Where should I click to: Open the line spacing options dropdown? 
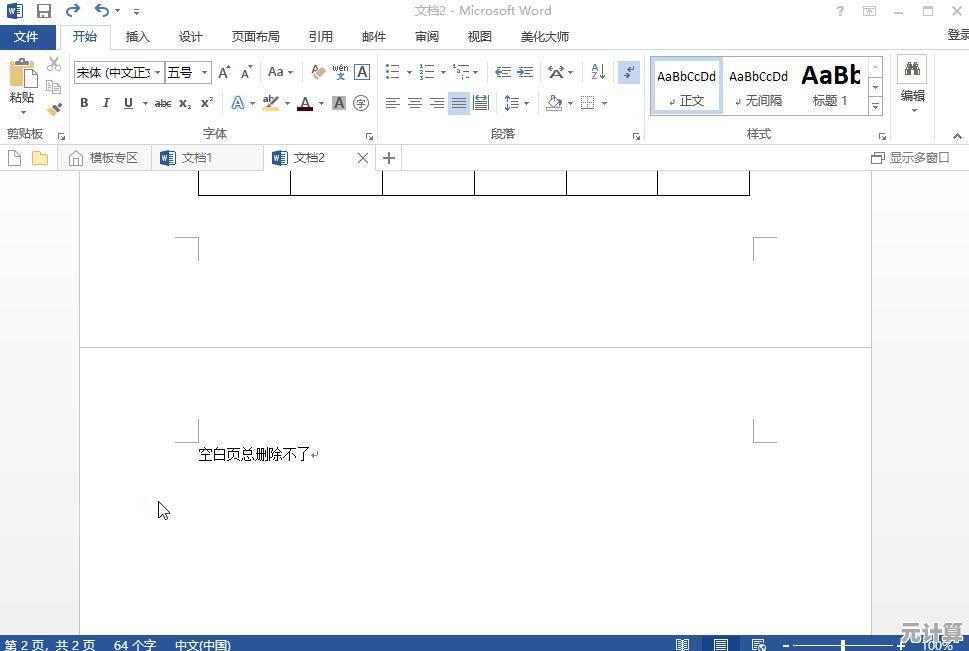(517, 103)
